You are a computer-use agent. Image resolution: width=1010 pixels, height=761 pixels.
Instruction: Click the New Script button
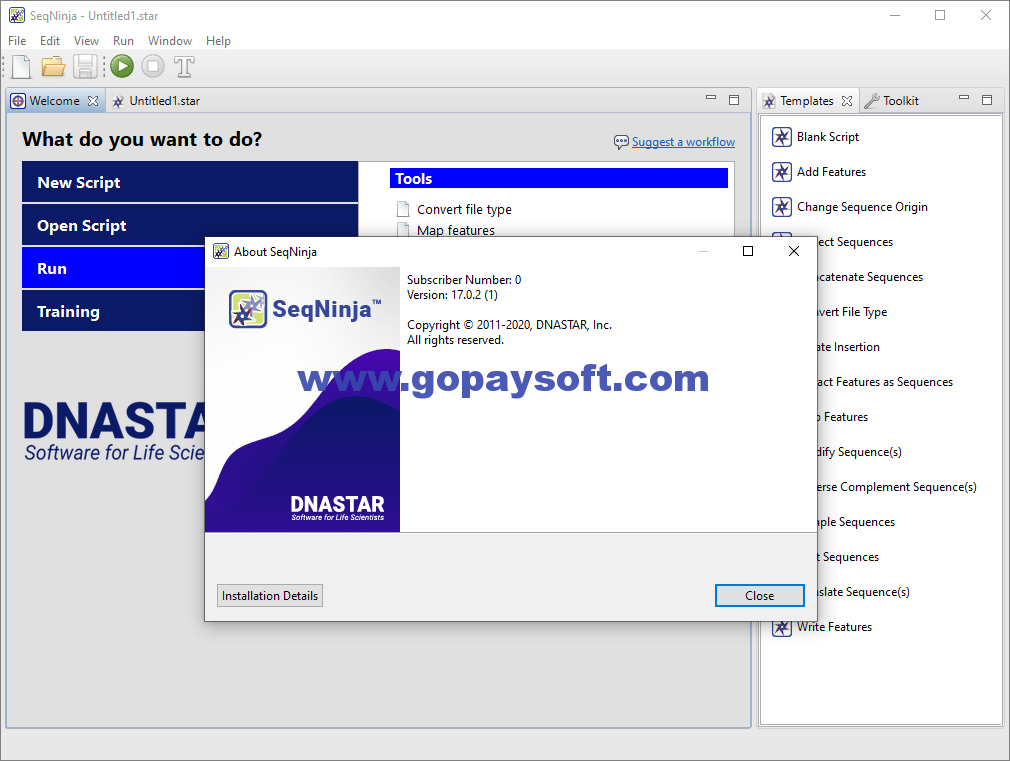pyautogui.click(x=190, y=182)
